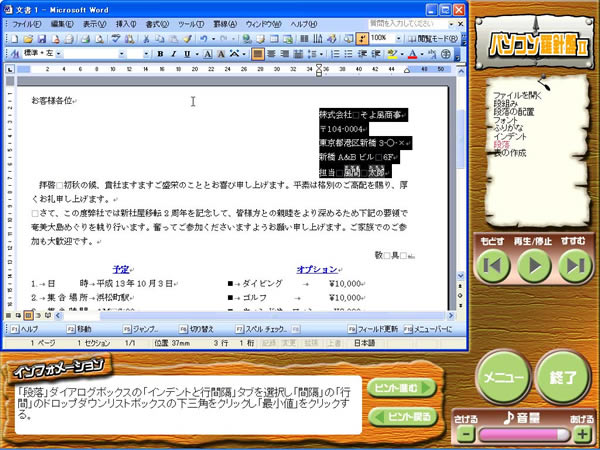This screenshot has width=600, height=450.
Task: Toggle bold formatting
Action: (160, 54)
